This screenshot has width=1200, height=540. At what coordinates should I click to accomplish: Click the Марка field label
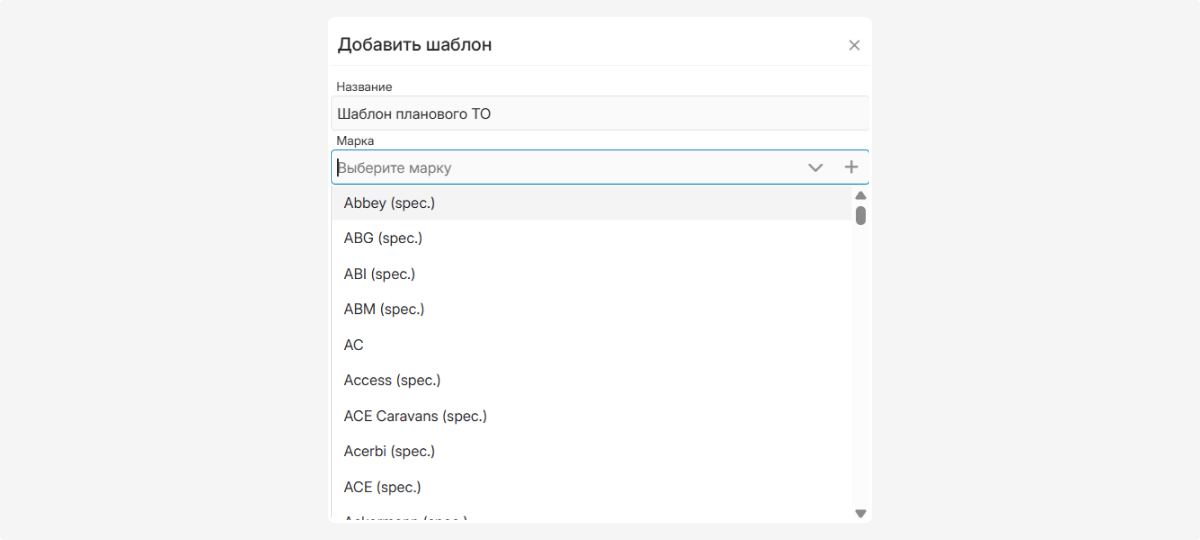355,141
